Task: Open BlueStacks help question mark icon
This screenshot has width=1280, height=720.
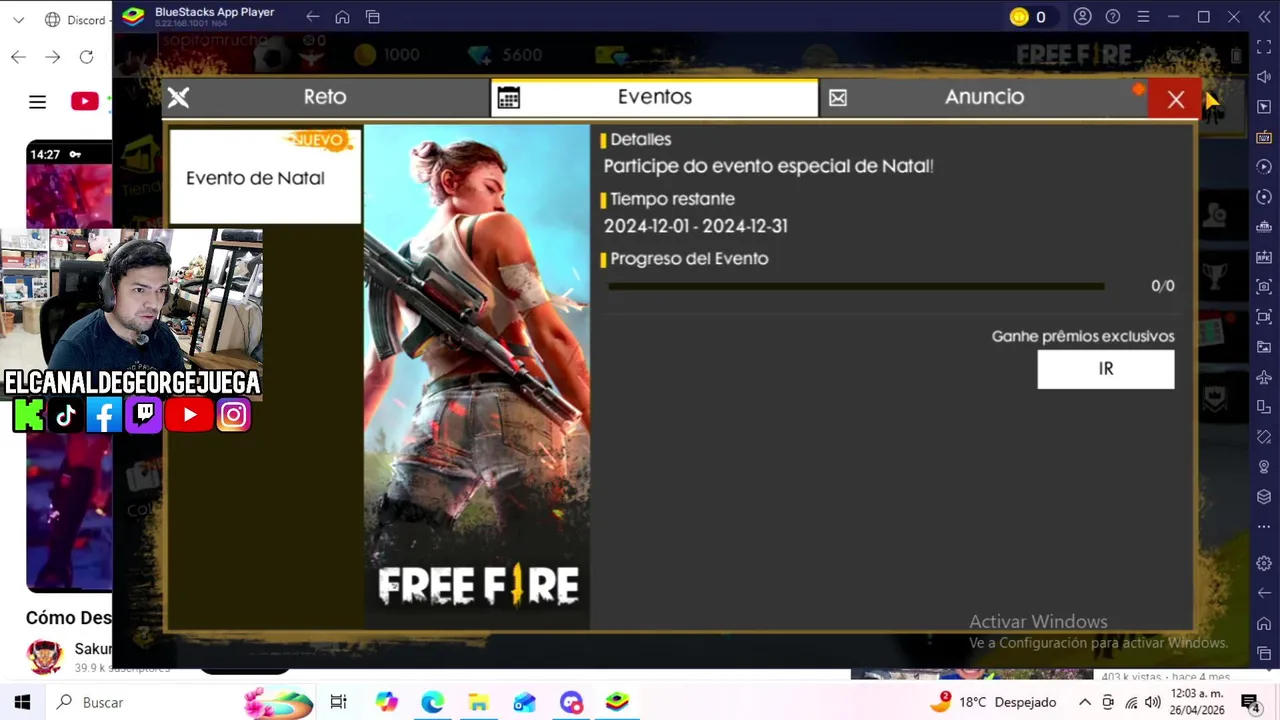Action: (x=1113, y=17)
